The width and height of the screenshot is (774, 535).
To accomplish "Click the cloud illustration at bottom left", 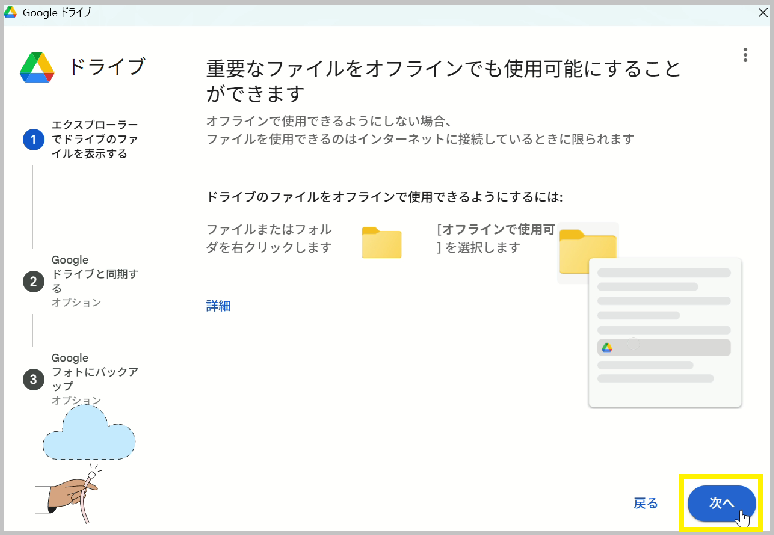I will 89,433.
